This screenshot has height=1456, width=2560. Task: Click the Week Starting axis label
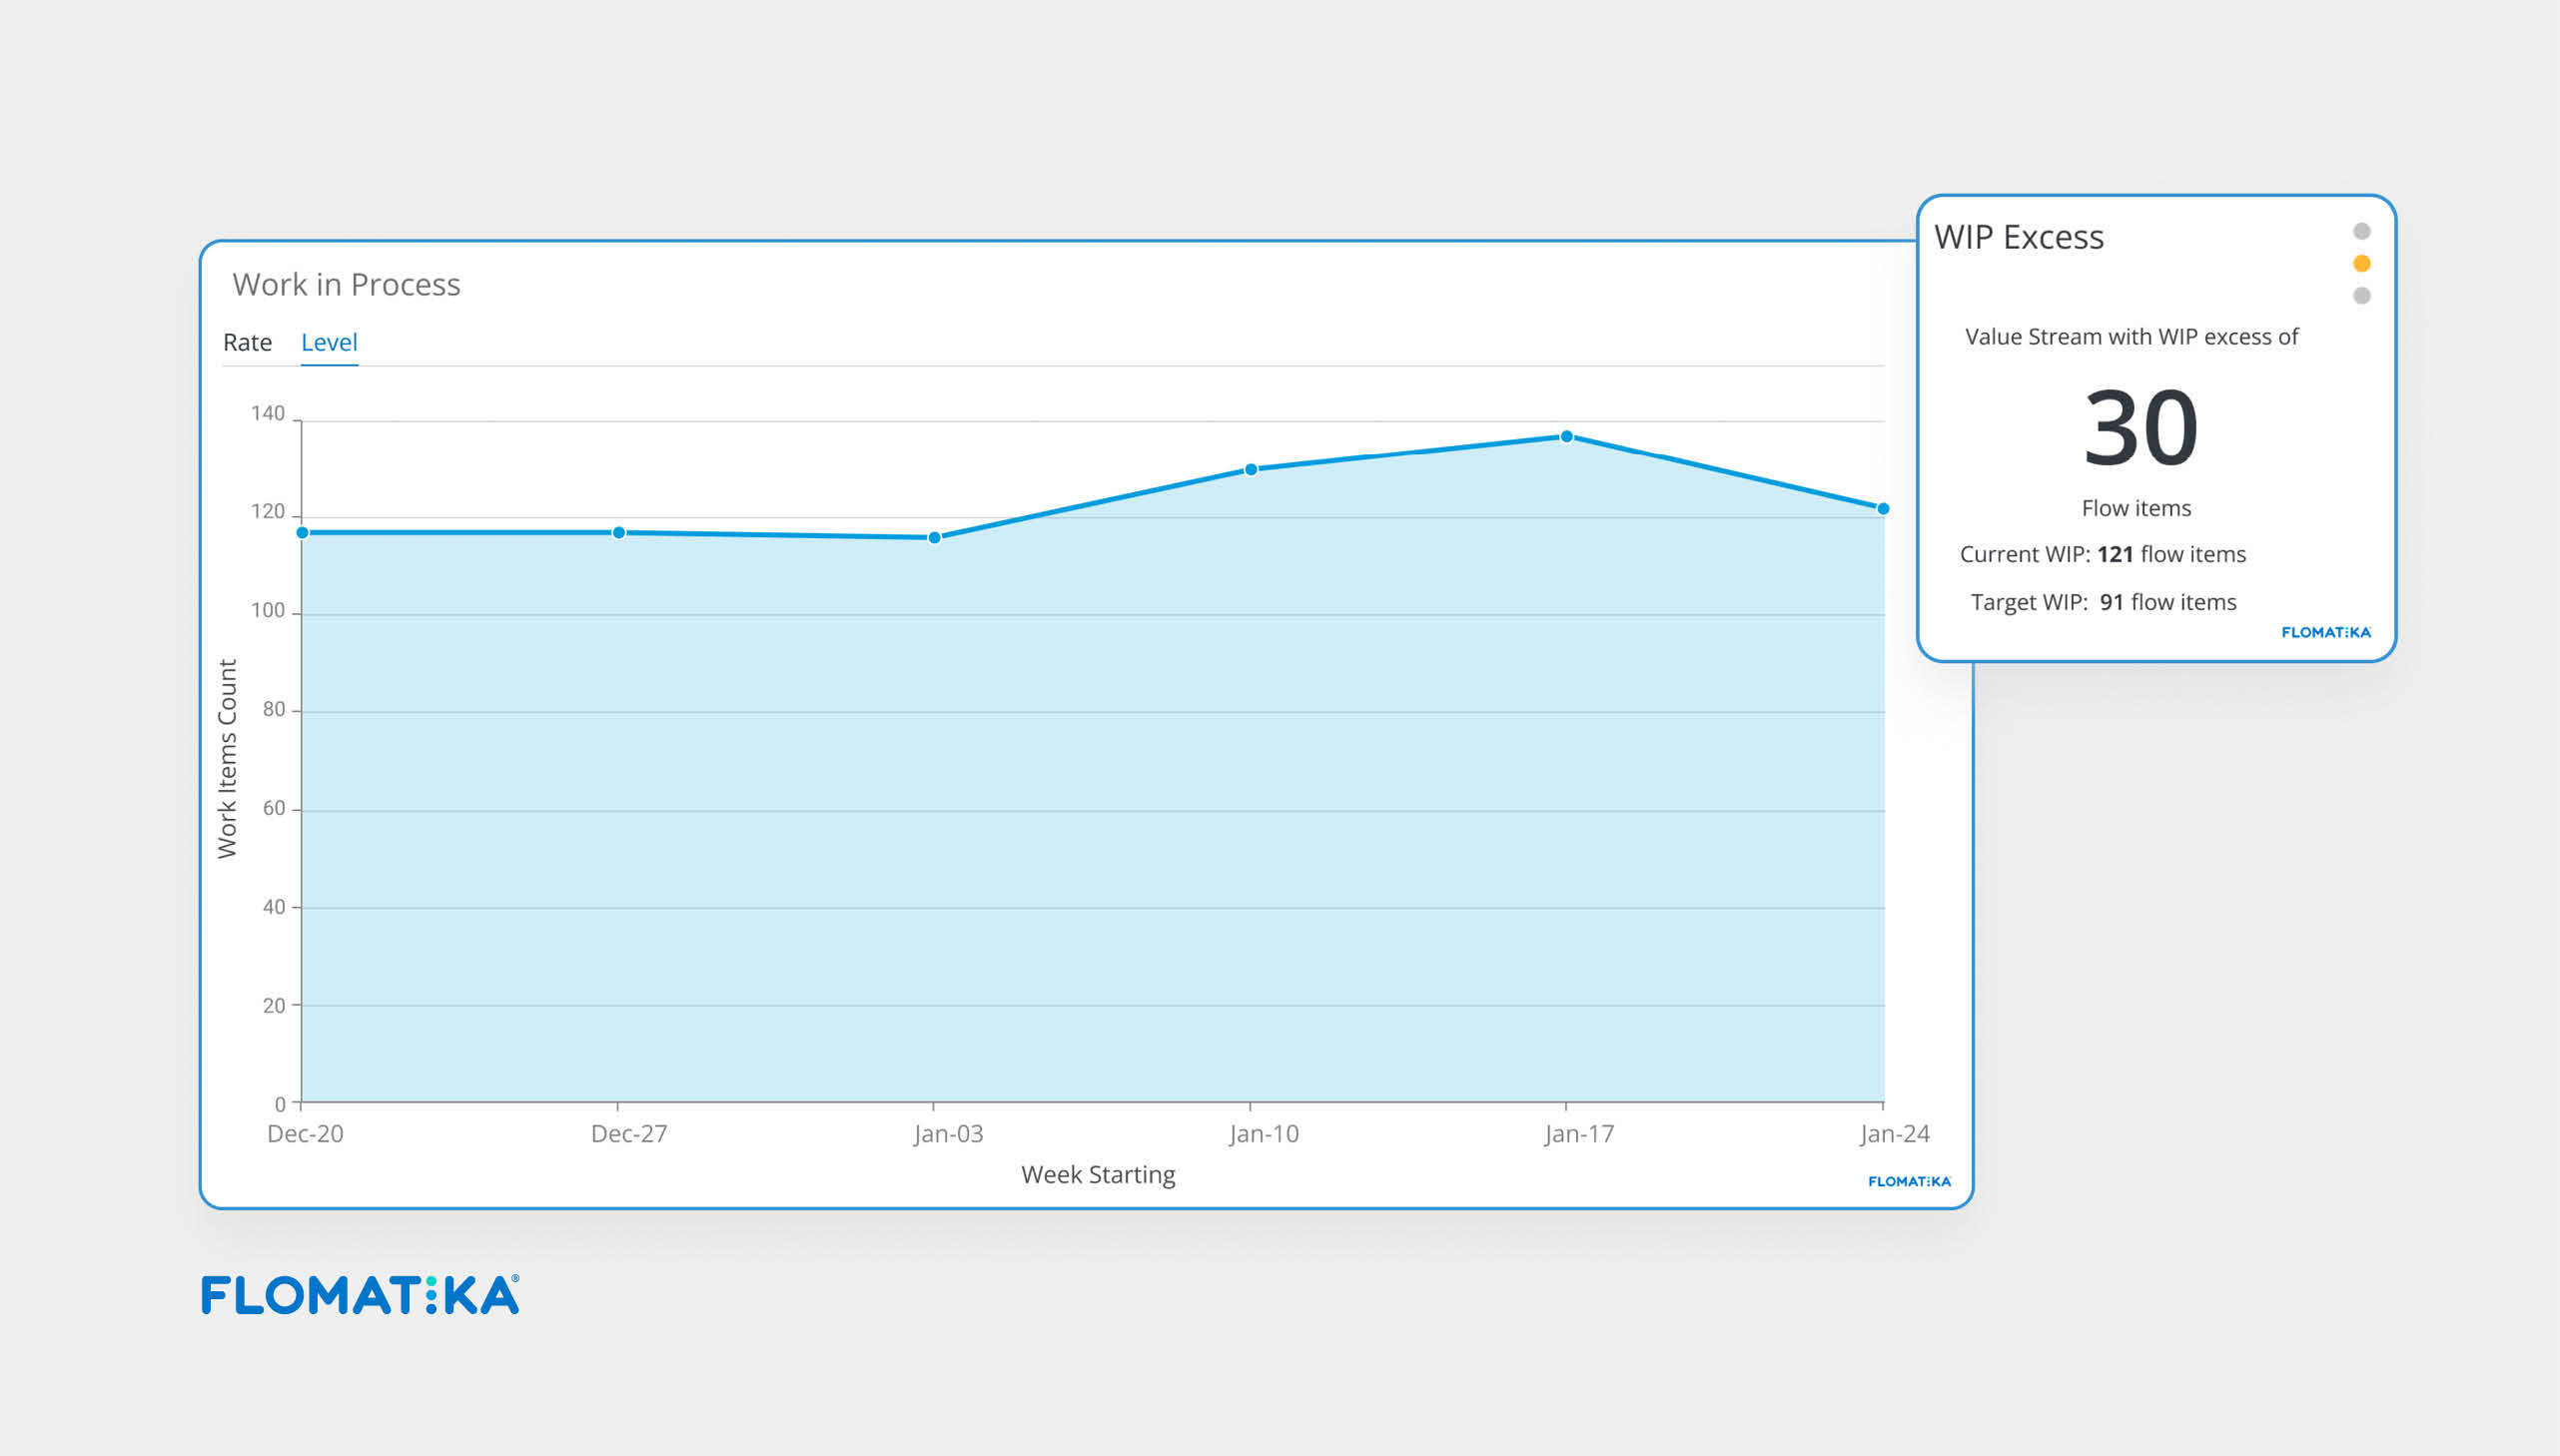tap(1097, 1174)
